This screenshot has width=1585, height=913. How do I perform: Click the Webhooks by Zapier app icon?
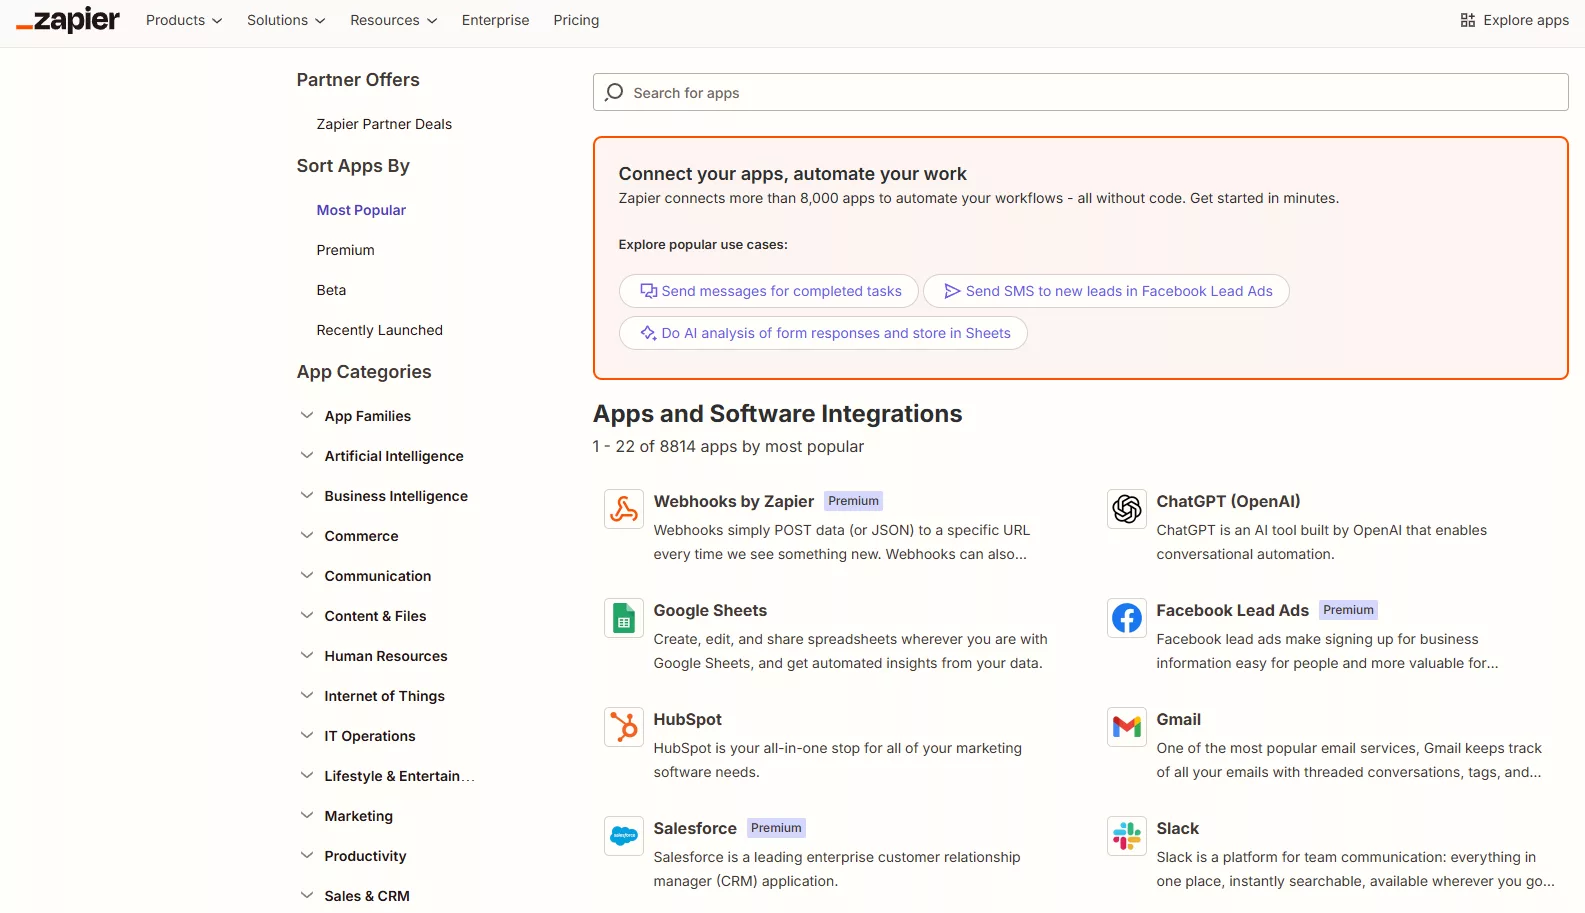(x=624, y=509)
